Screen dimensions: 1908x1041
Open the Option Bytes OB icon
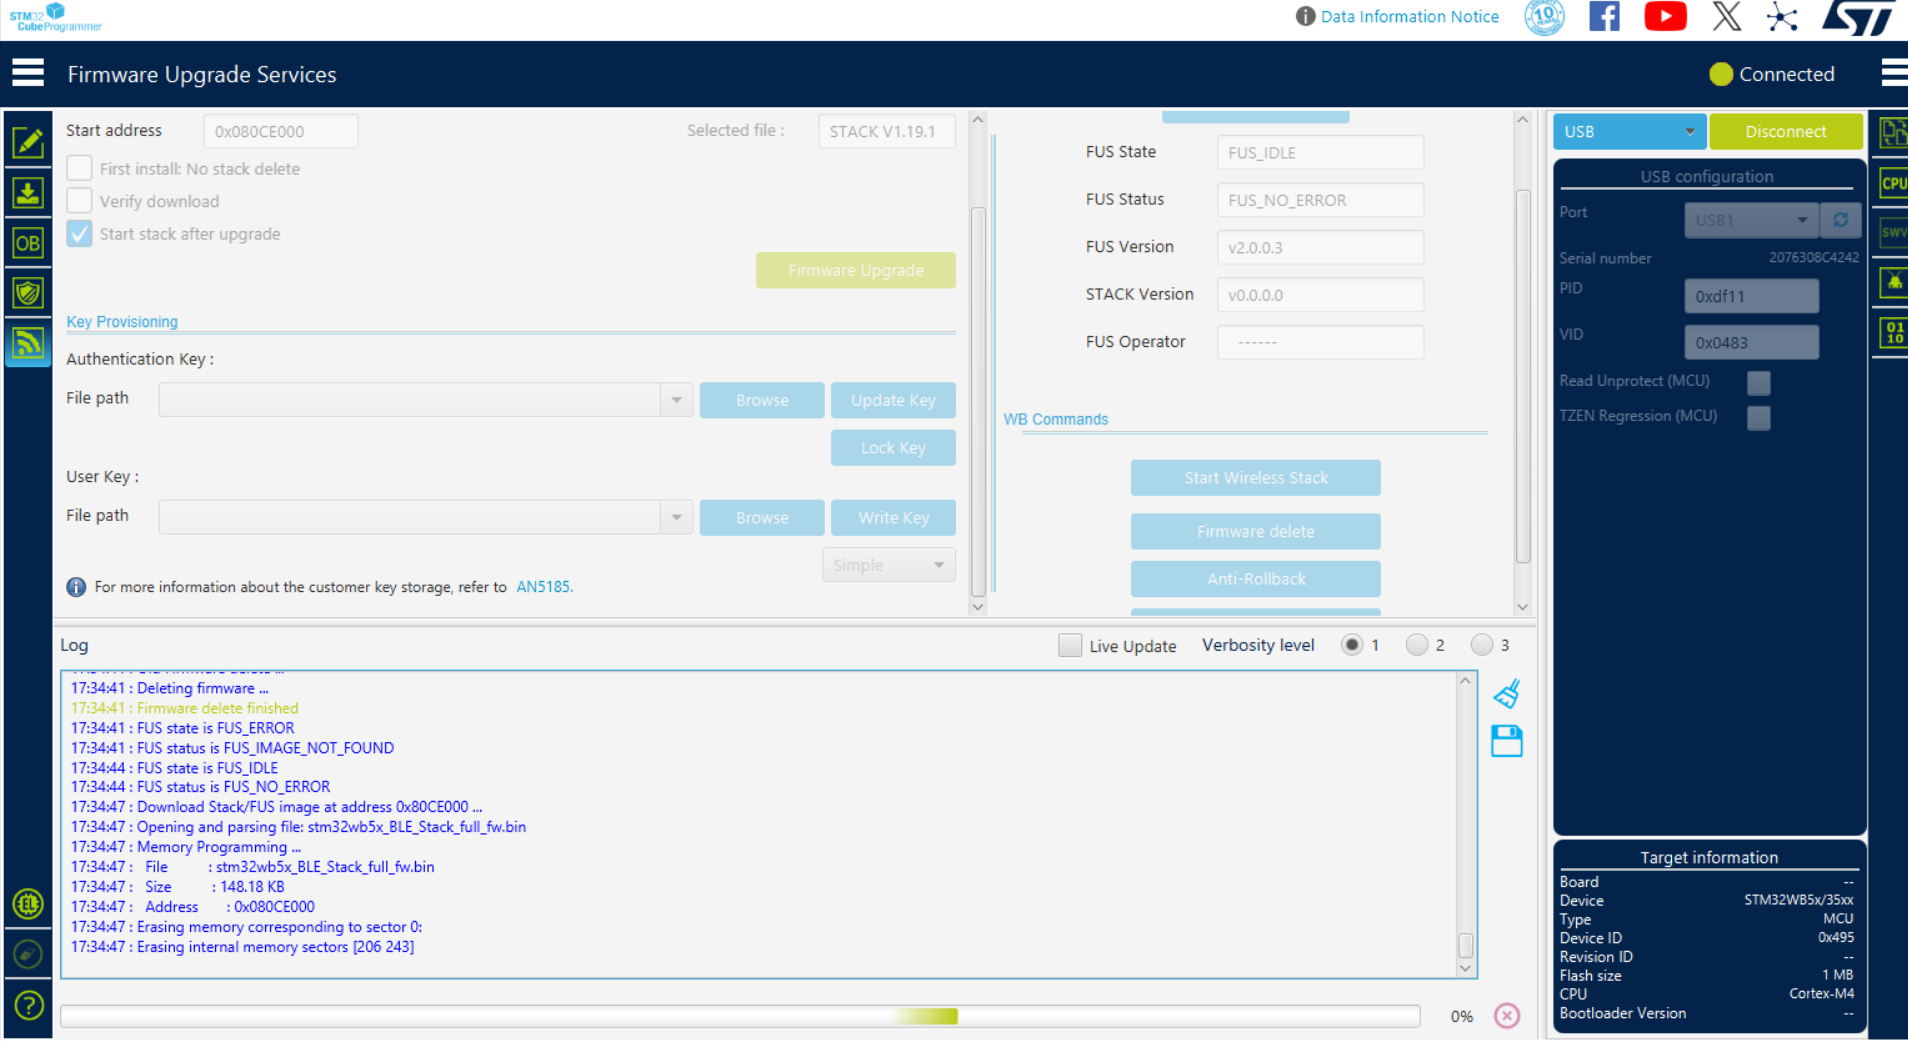point(28,242)
